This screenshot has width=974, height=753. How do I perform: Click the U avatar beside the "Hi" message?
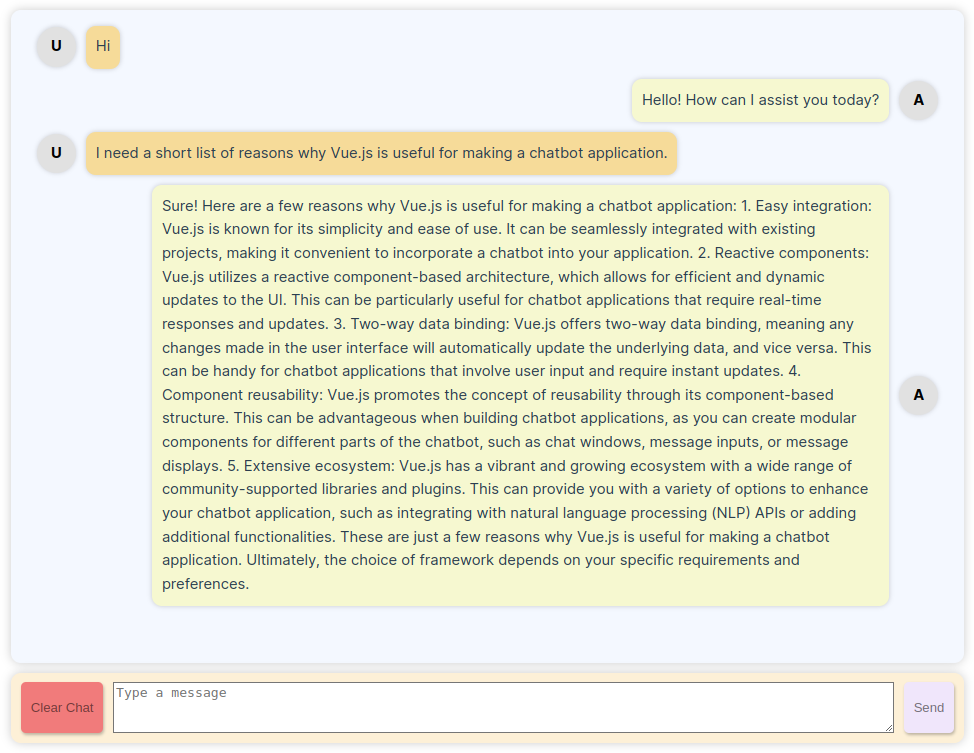click(x=56, y=46)
